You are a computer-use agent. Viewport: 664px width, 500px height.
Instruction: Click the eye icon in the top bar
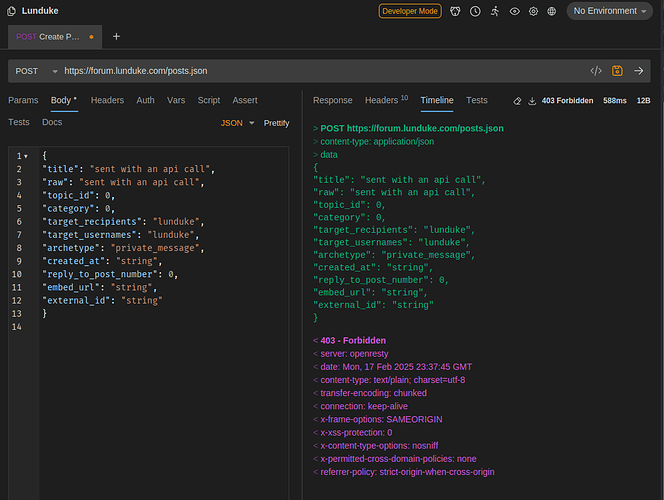515,11
